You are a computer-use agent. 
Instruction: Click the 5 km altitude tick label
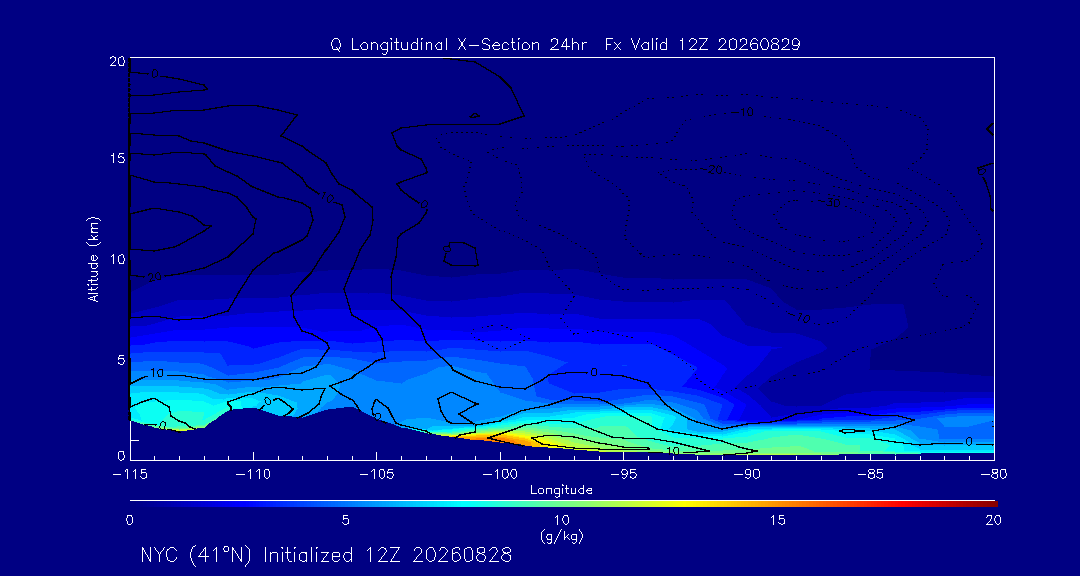pyautogui.click(x=120, y=360)
